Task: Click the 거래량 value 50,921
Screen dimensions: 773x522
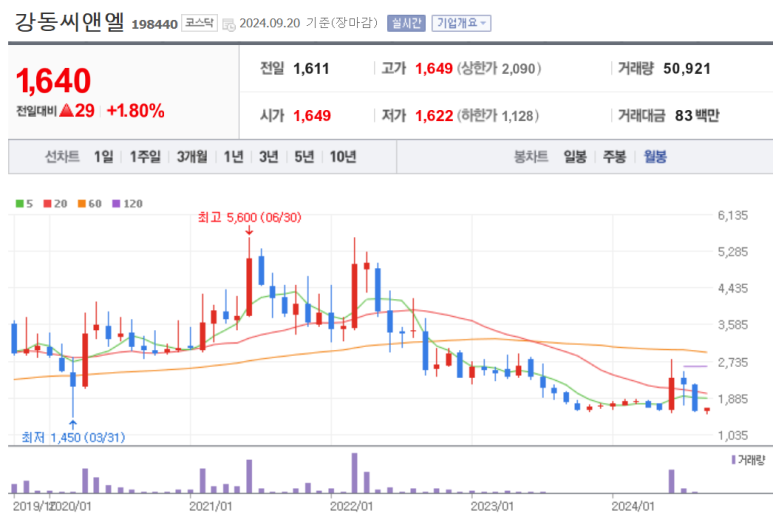Action: point(687,69)
